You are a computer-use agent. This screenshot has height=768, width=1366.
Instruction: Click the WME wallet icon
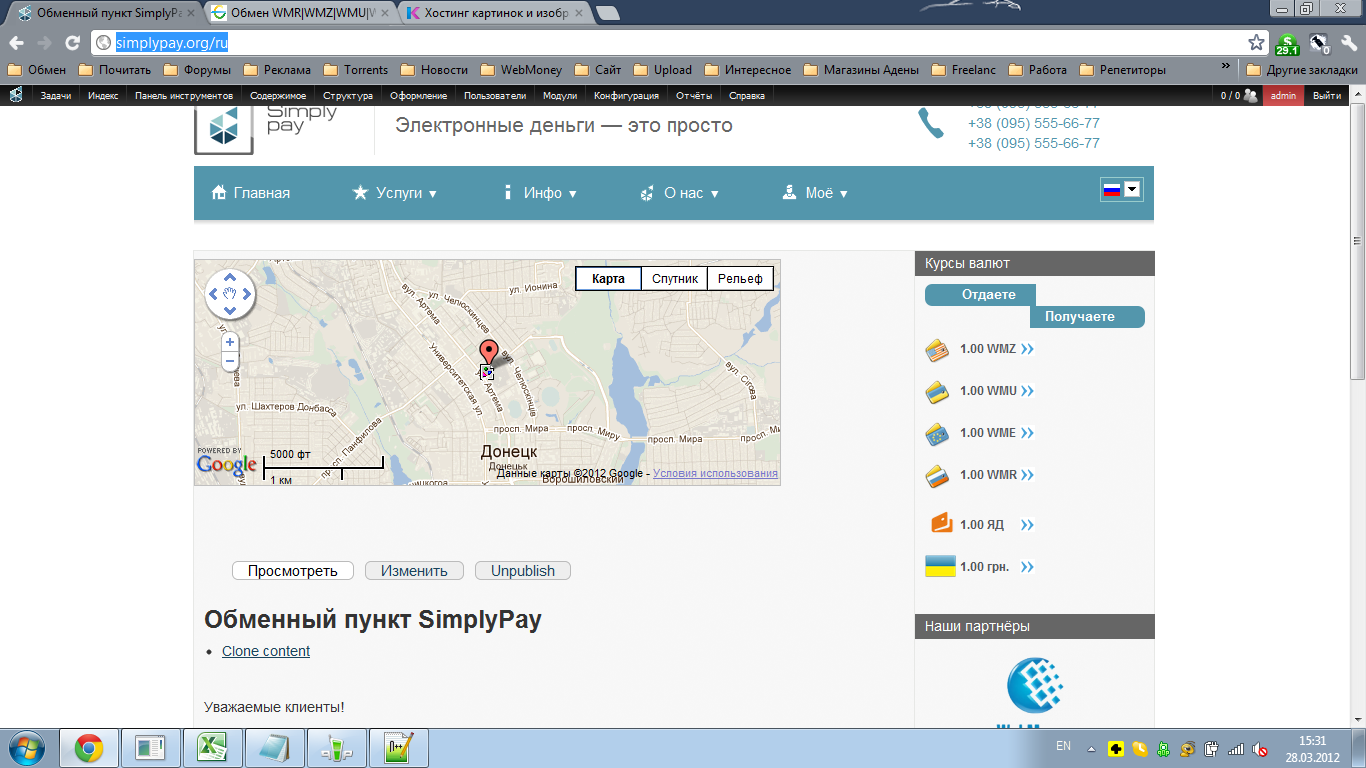[x=937, y=434]
